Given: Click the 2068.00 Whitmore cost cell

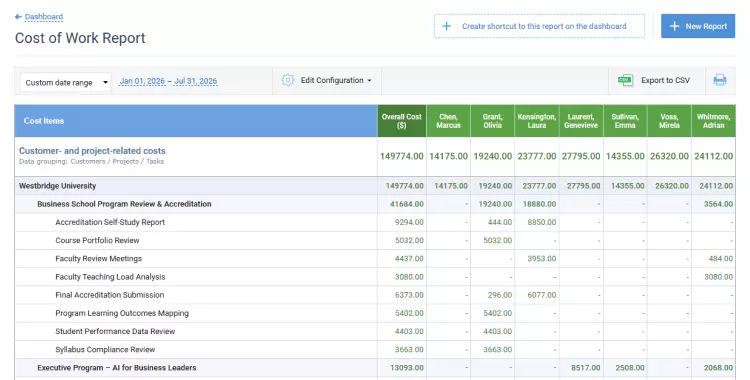Looking at the screenshot, I should [718, 368].
